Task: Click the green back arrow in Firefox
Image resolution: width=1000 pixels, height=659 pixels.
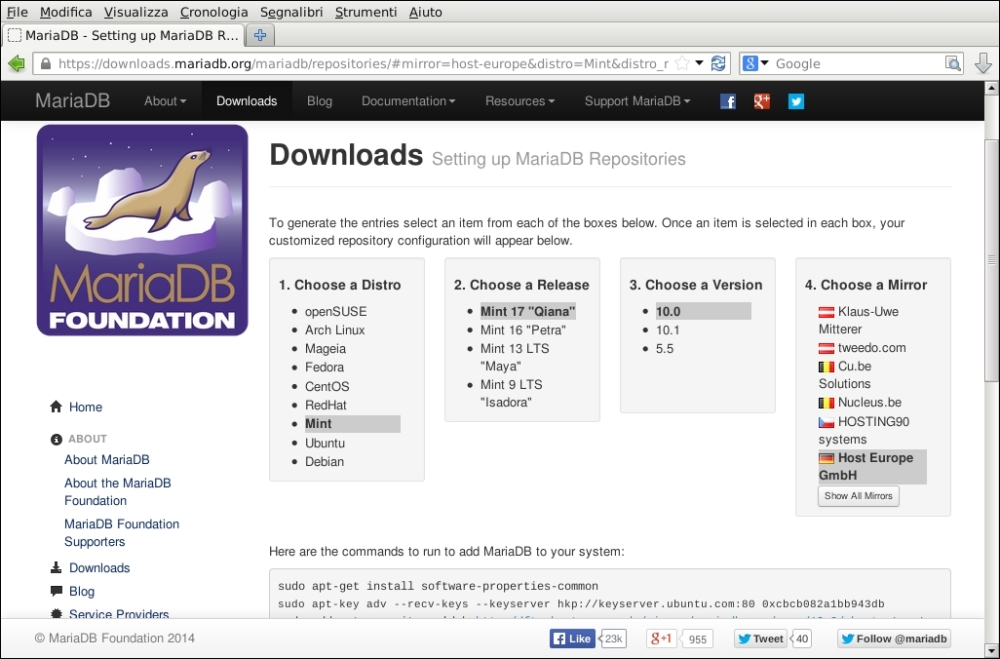Action: 16,63
